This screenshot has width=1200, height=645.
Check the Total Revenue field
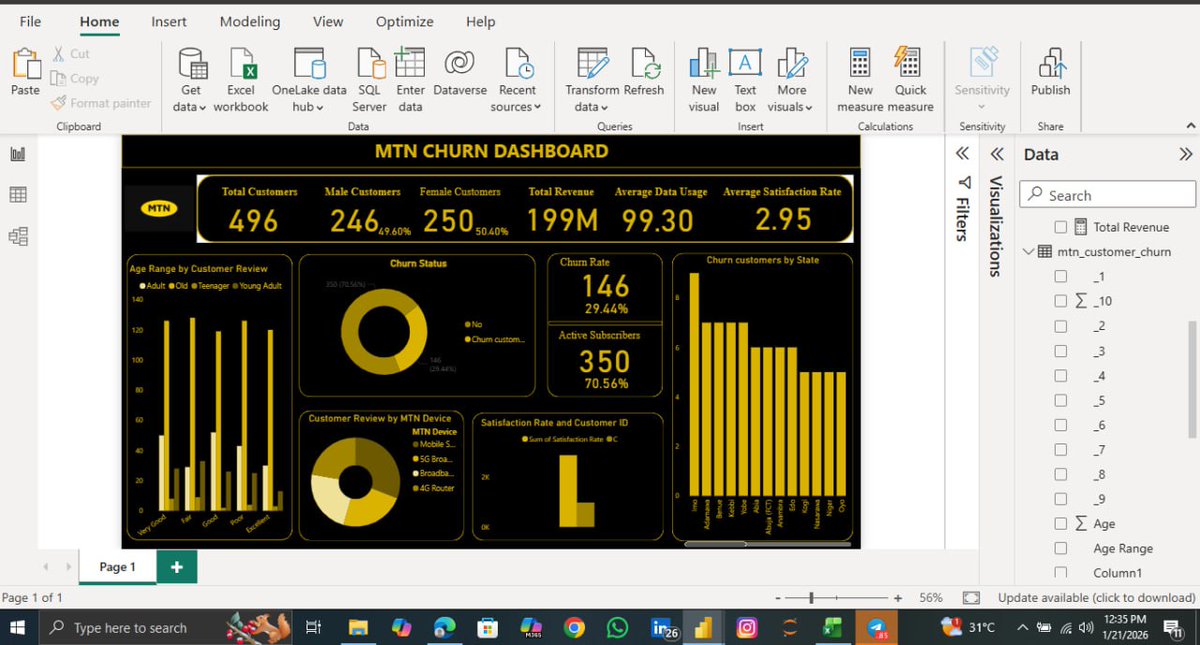point(1061,227)
